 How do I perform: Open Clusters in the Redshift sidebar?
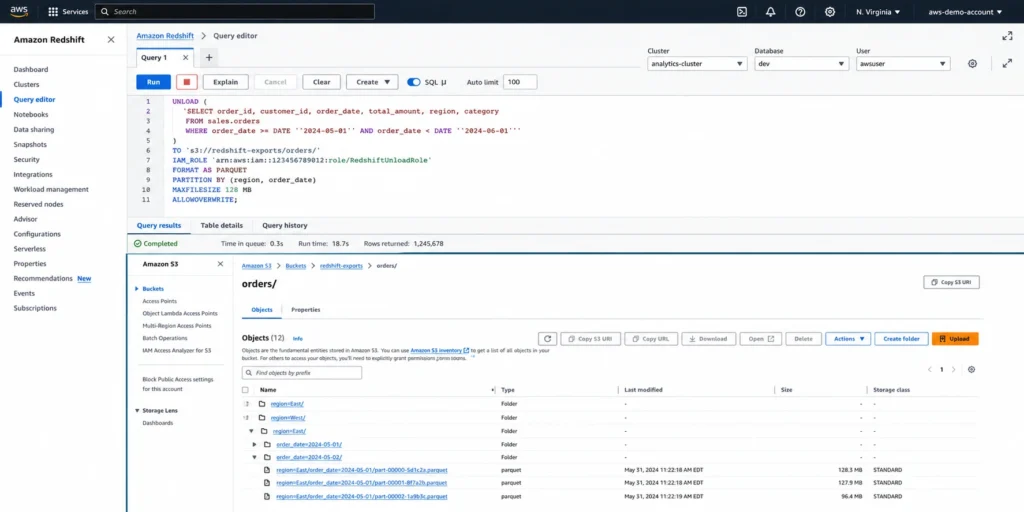click(26, 84)
